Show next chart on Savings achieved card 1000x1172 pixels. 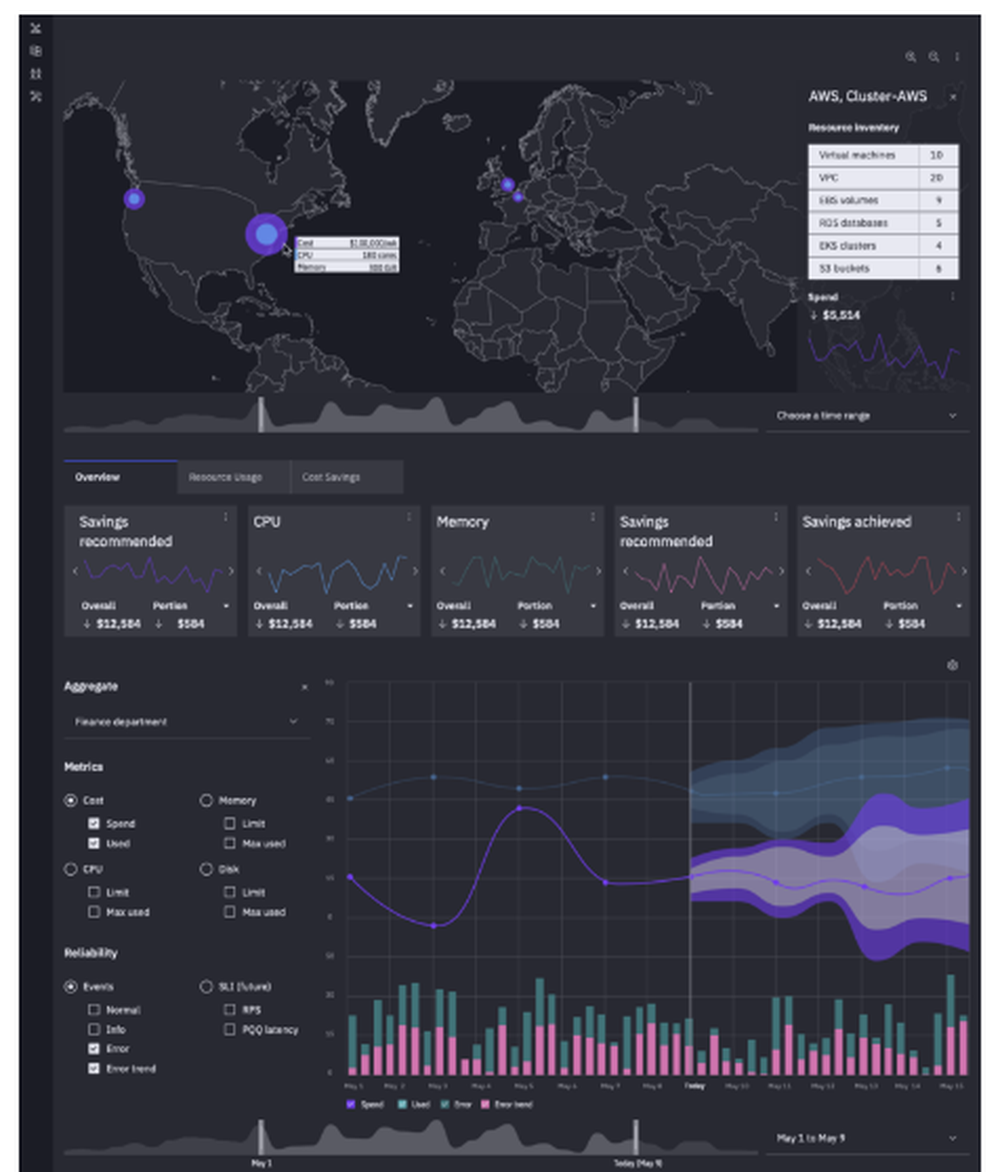[x=964, y=571]
